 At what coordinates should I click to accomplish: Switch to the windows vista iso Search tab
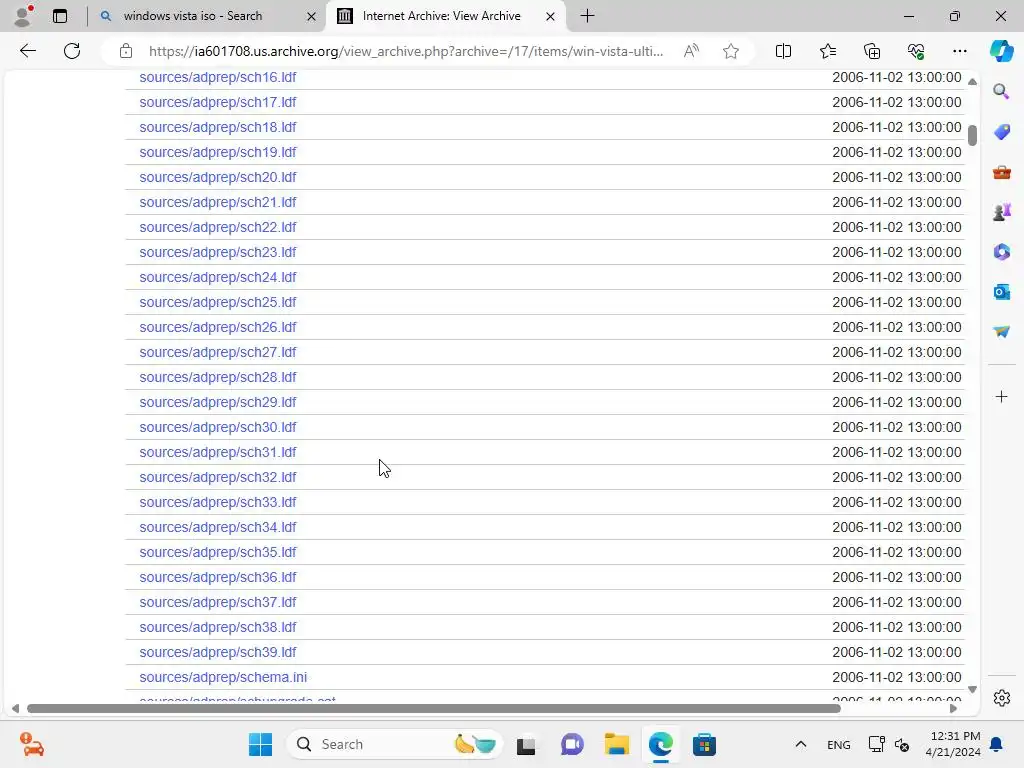(193, 16)
